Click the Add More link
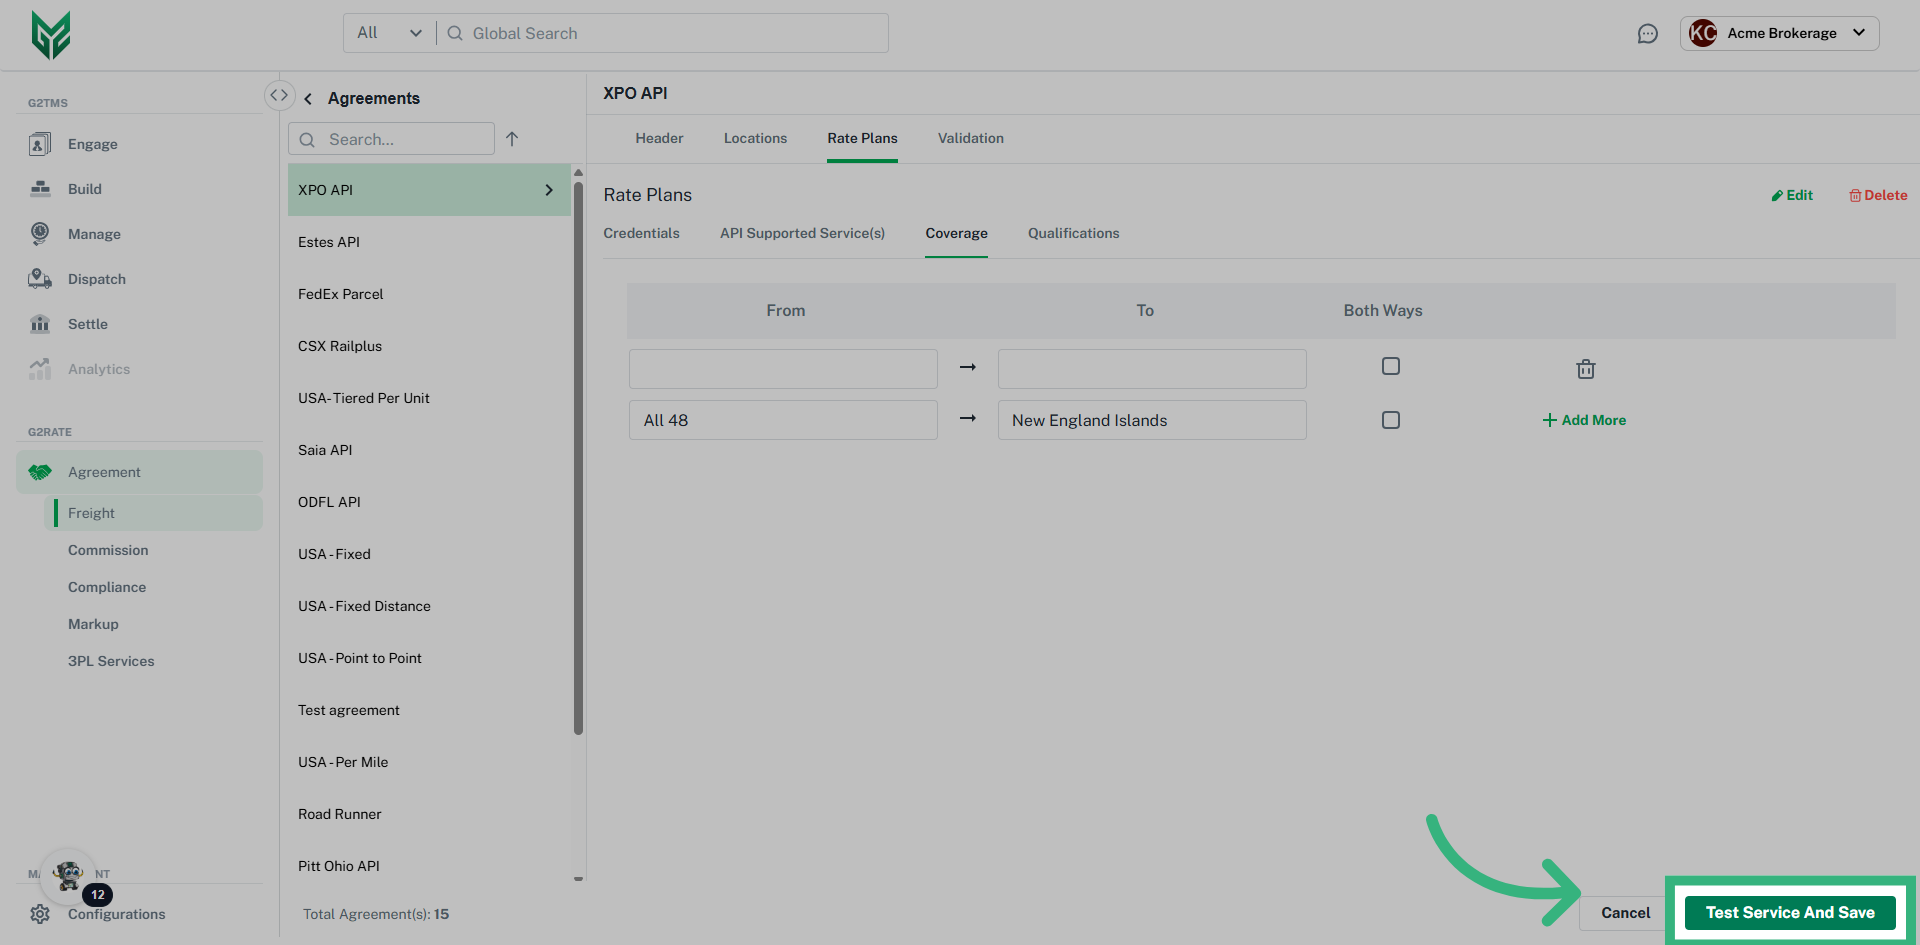Image resolution: width=1920 pixels, height=945 pixels. 1584,420
